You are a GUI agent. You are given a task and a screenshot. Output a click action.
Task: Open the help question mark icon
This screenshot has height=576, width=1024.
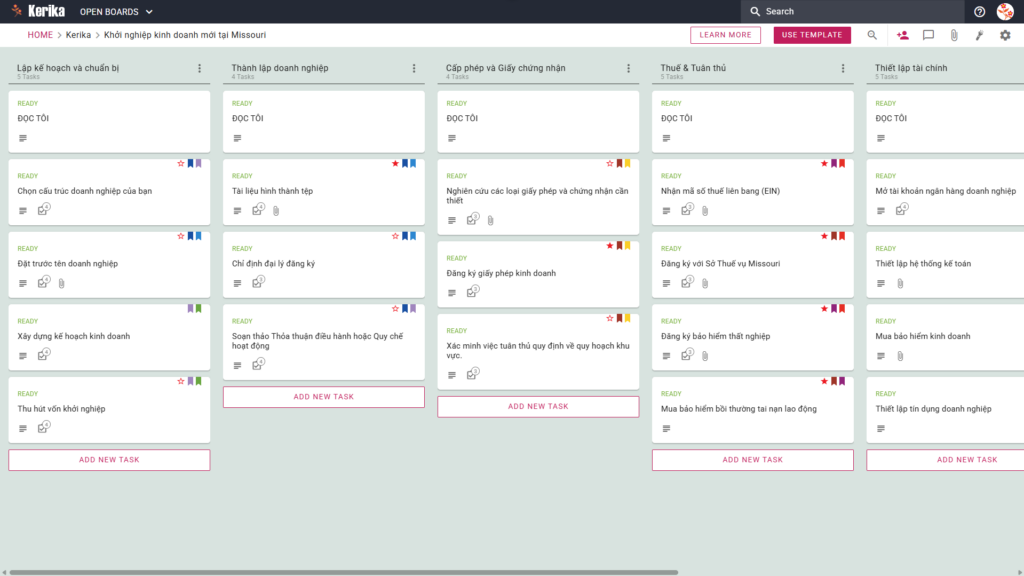(979, 12)
